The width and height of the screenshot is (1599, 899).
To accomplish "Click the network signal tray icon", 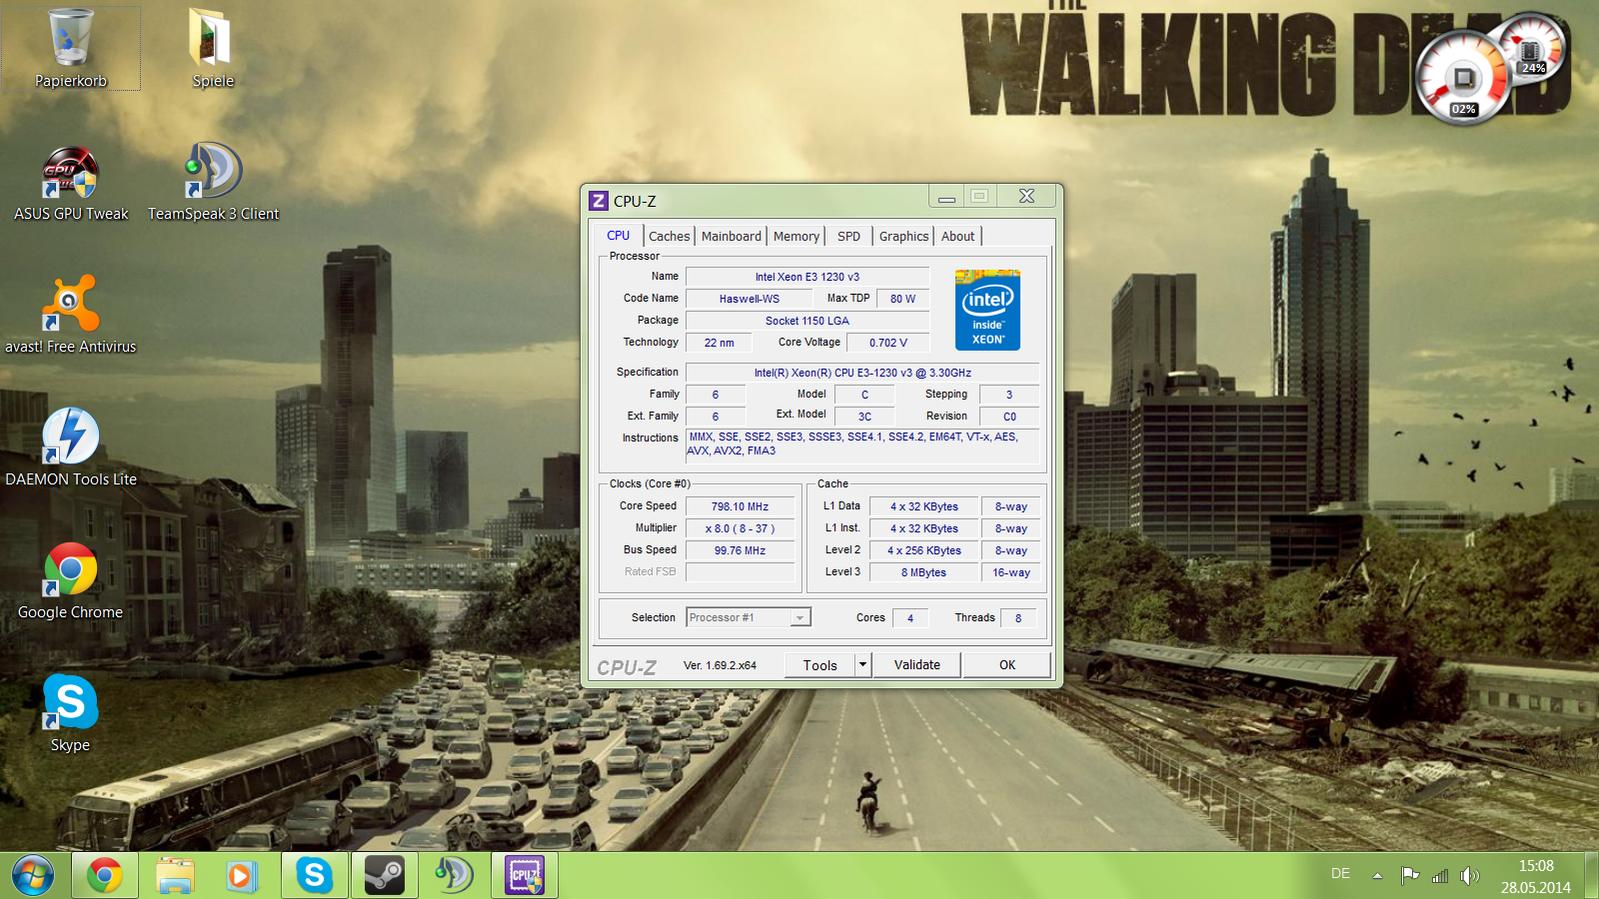I will pyautogui.click(x=1440, y=876).
